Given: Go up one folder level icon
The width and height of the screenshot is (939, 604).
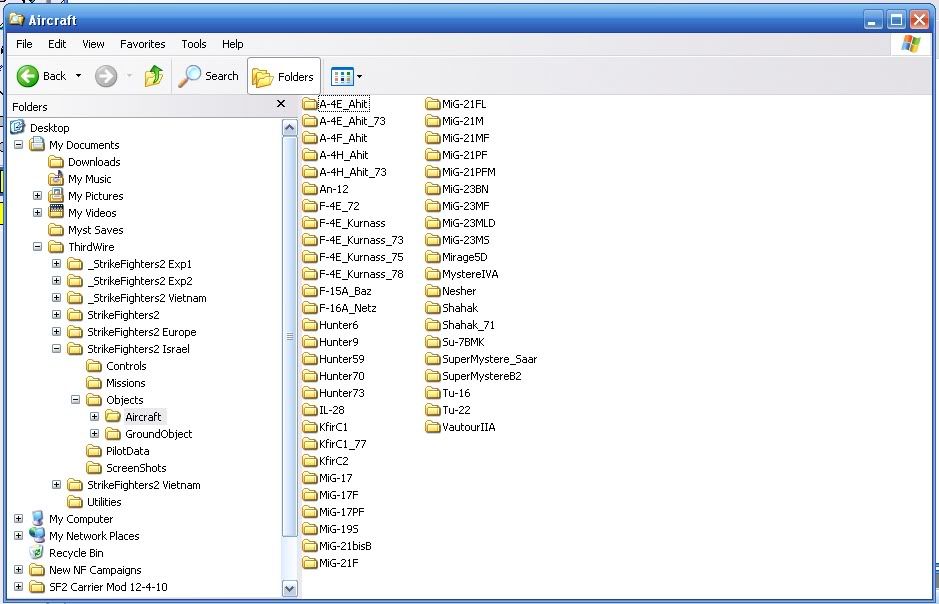Looking at the screenshot, I should tap(154, 76).
